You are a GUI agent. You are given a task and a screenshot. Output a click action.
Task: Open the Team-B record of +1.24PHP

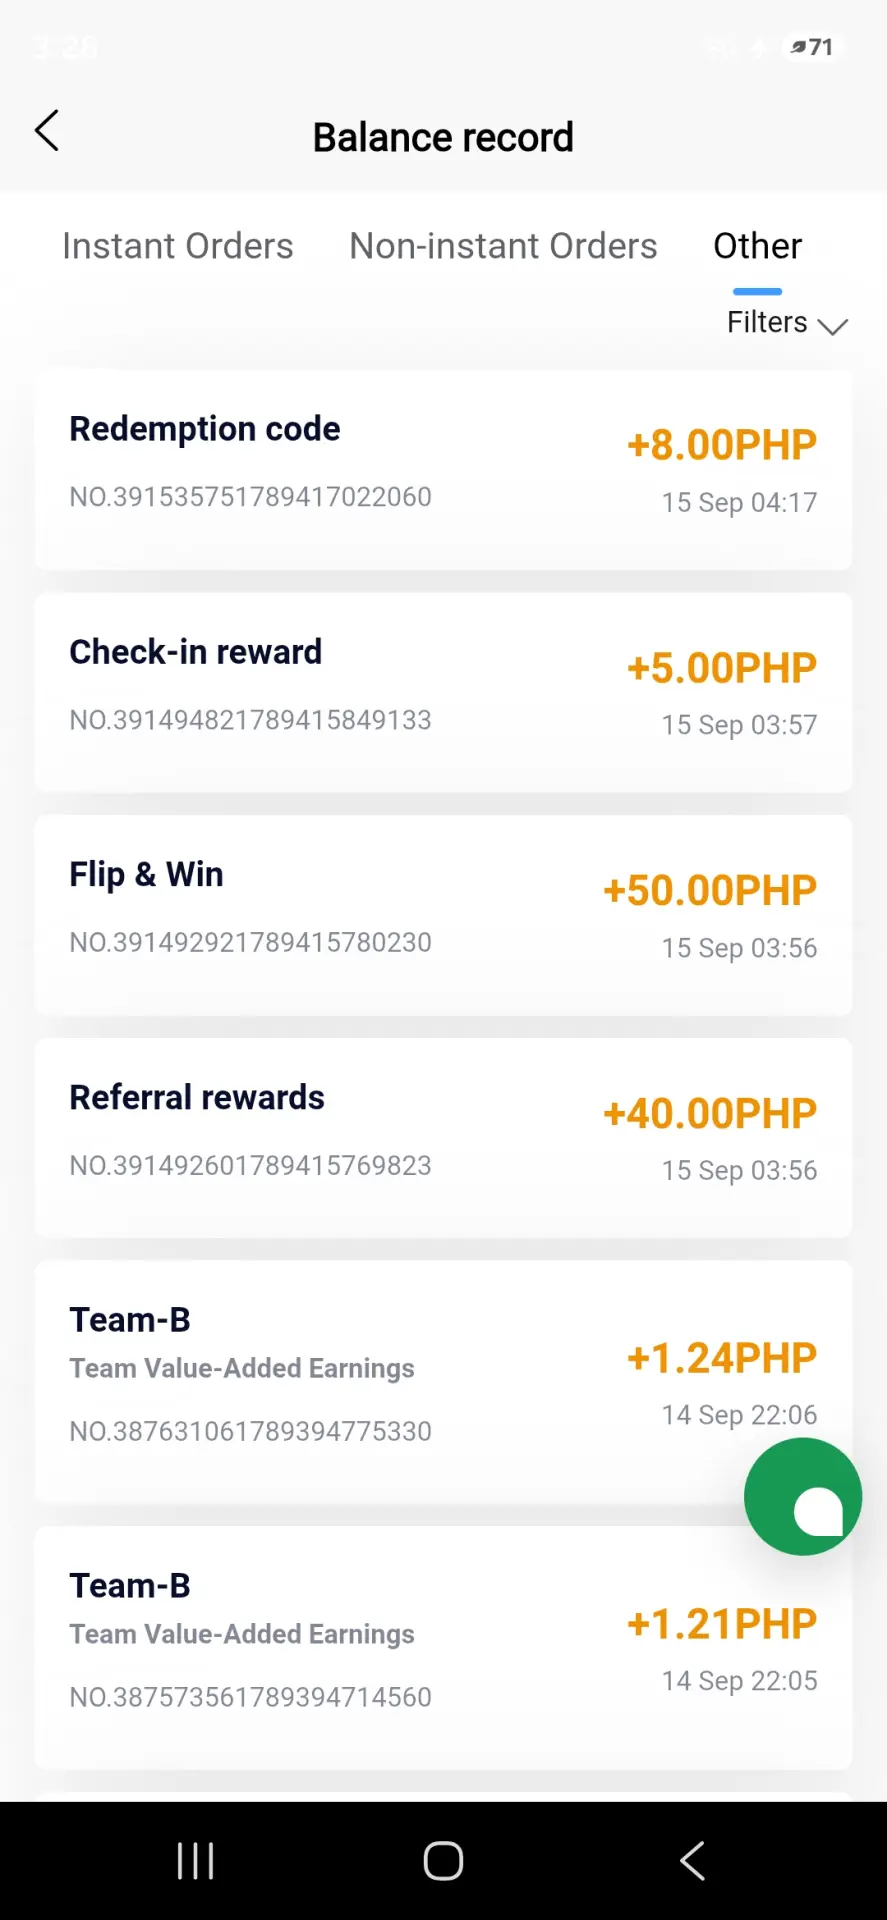[x=443, y=1382]
